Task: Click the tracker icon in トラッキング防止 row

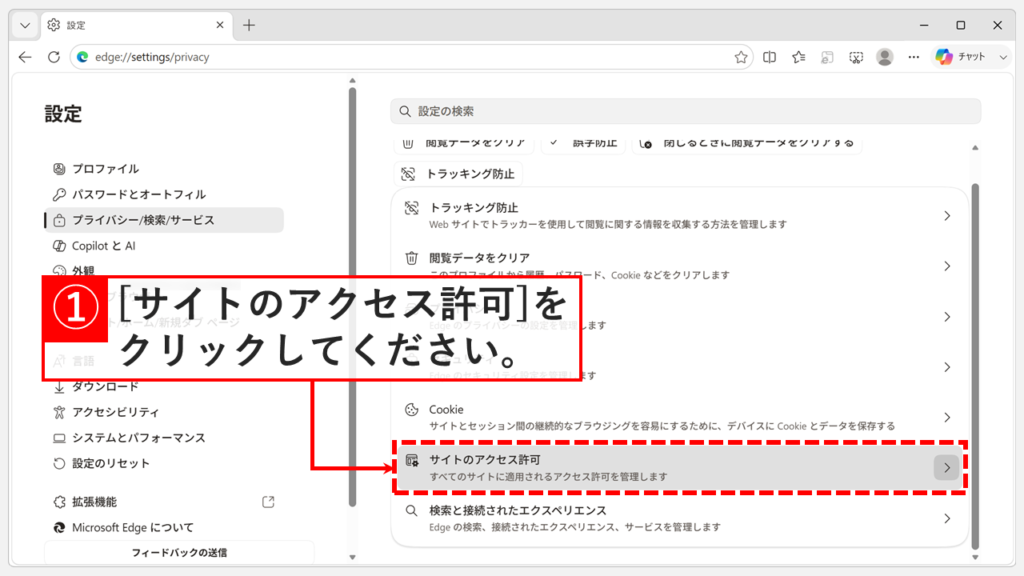Action: click(411, 208)
